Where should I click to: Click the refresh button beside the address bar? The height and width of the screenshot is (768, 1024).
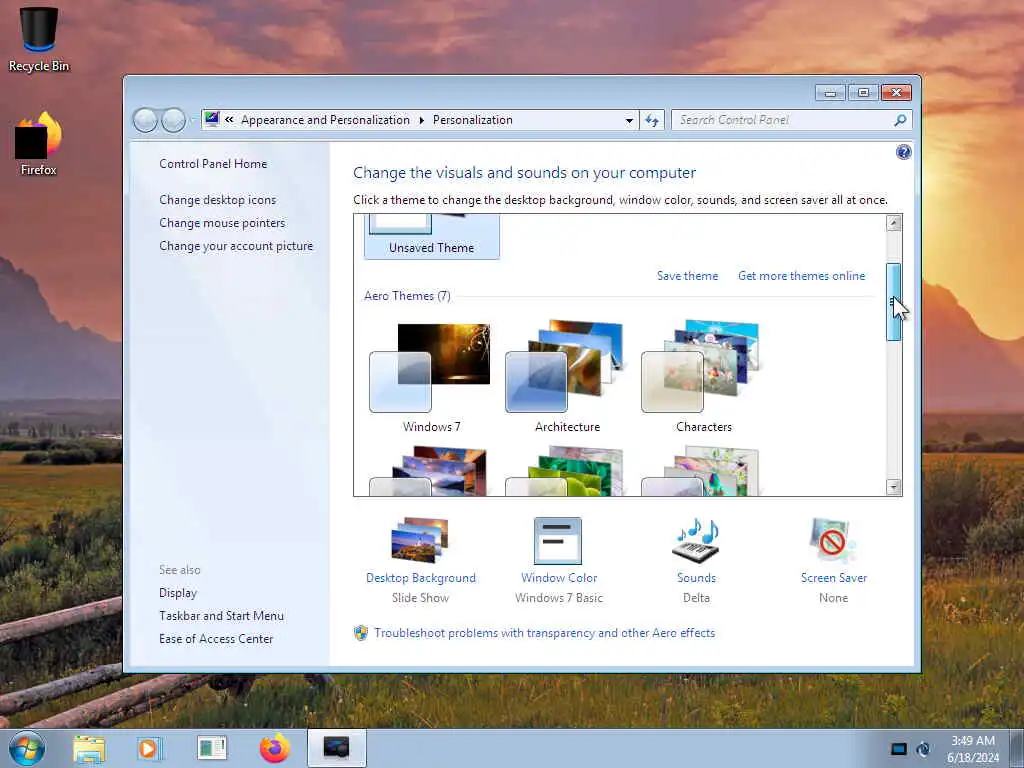click(x=652, y=120)
